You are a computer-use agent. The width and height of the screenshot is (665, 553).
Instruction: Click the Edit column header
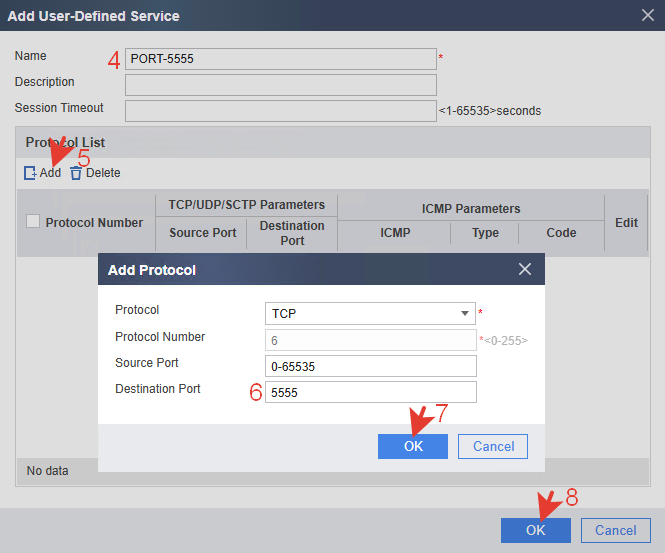pyautogui.click(x=626, y=223)
